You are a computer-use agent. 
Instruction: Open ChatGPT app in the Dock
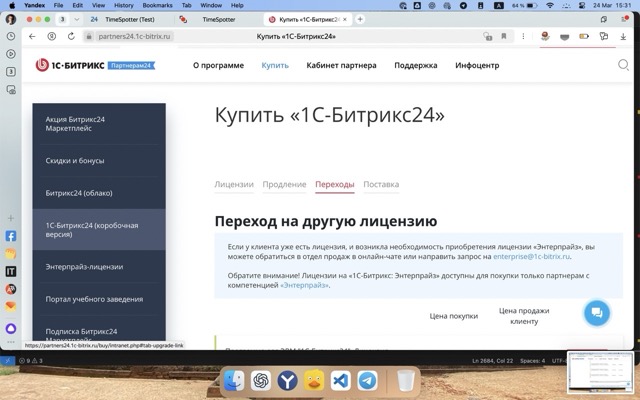point(261,381)
